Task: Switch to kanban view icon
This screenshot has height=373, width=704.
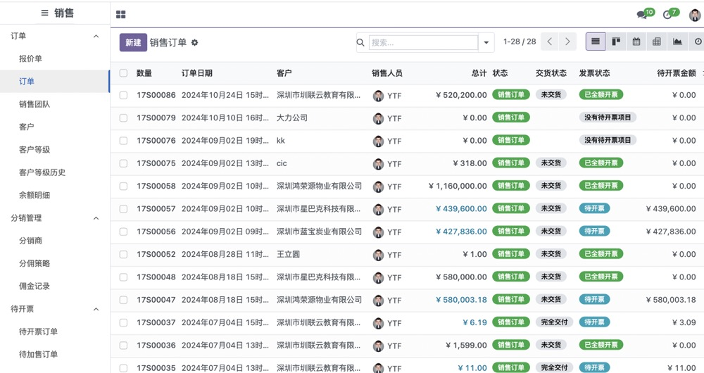Action: 616,42
